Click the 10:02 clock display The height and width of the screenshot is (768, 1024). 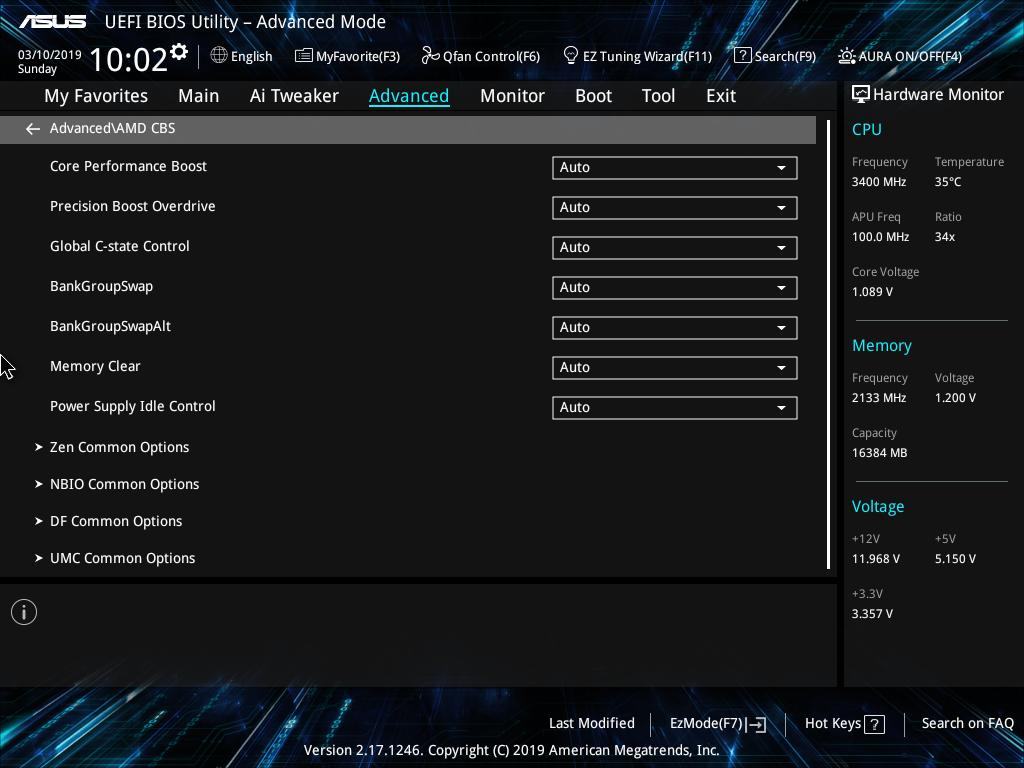pyautogui.click(x=129, y=59)
